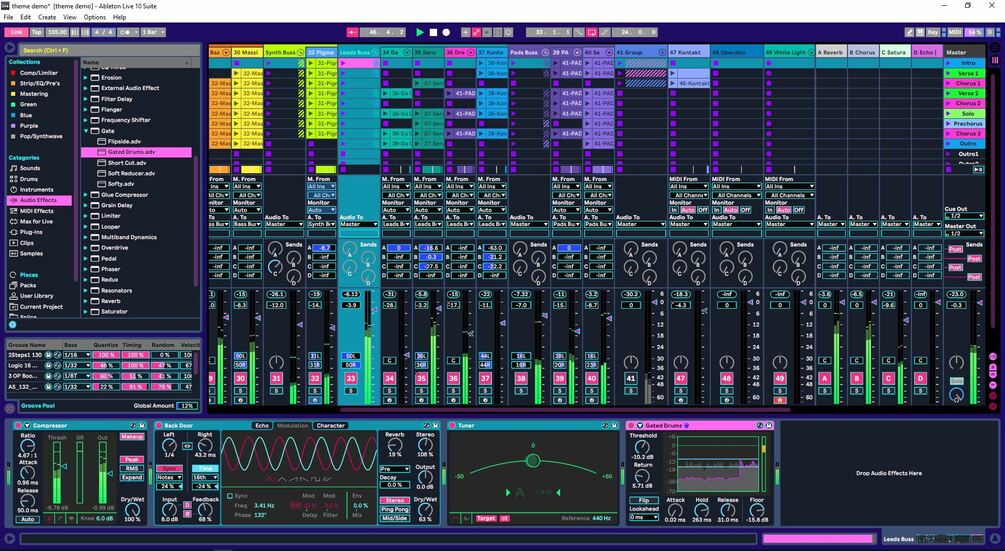Screen dimensions: 1005x551
Task: Expand the Filter Delay folder
Action: coord(85,99)
